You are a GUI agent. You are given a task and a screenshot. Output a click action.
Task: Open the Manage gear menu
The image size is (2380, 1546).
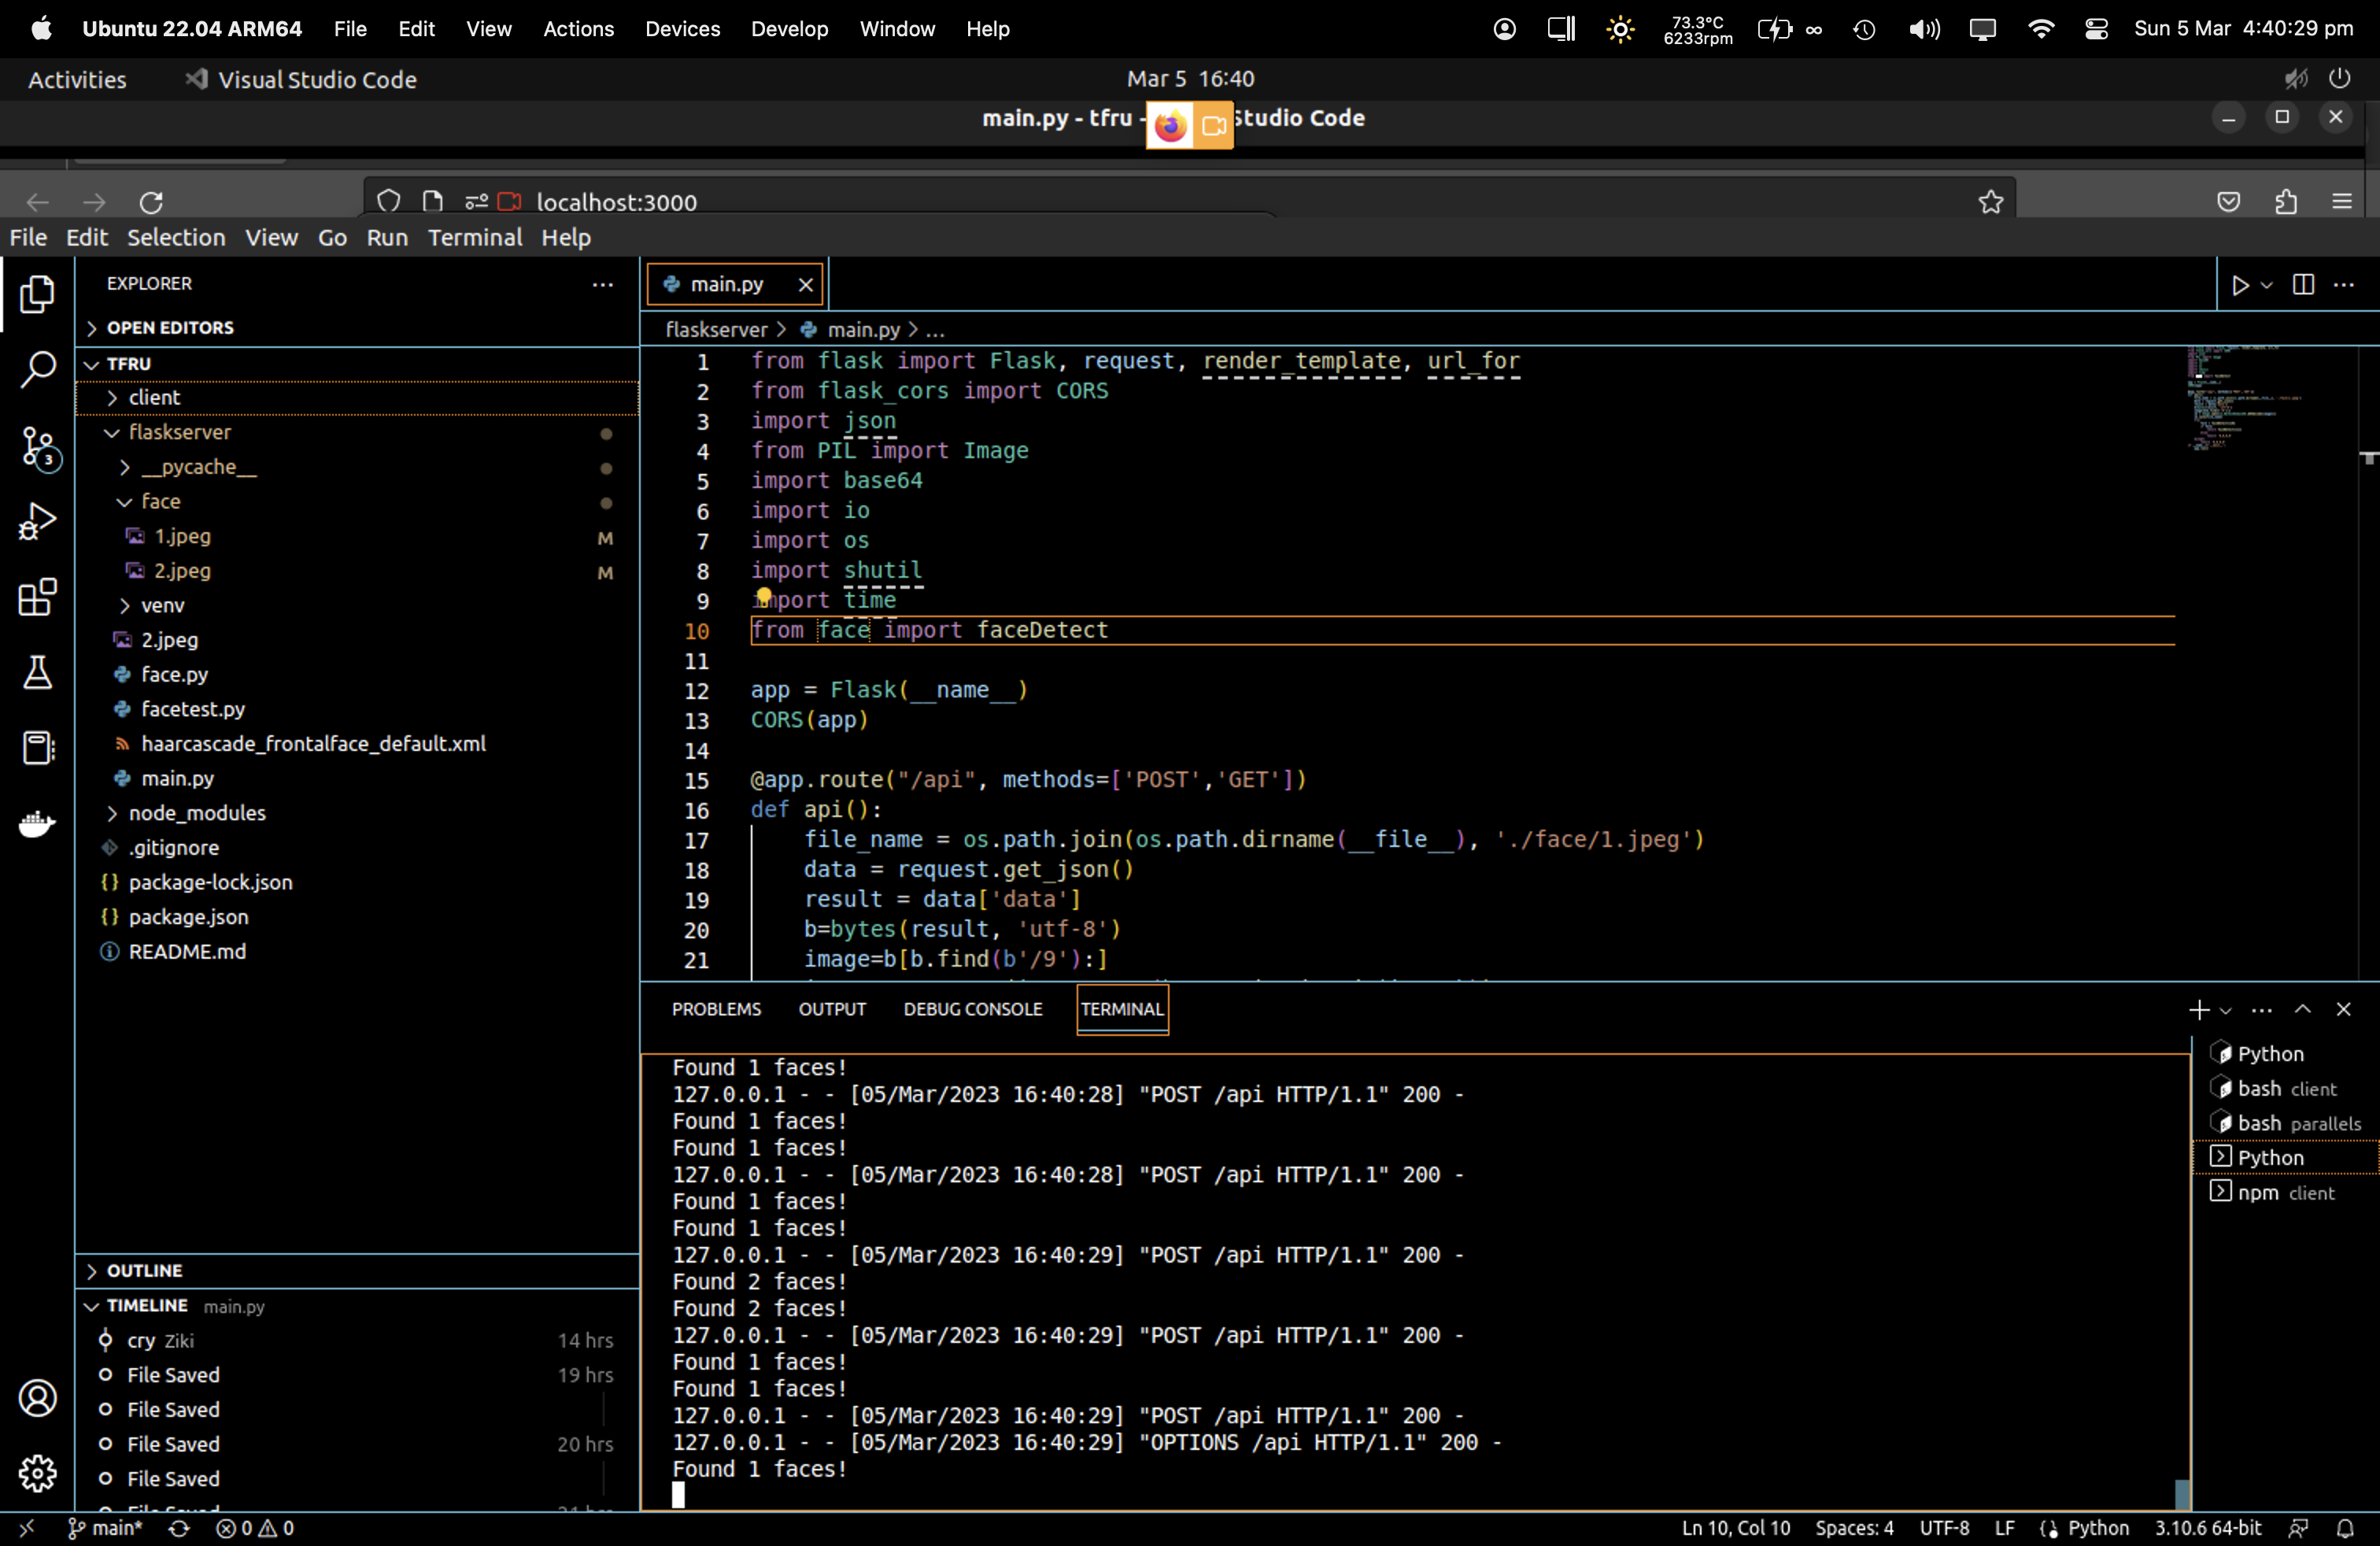click(38, 1472)
